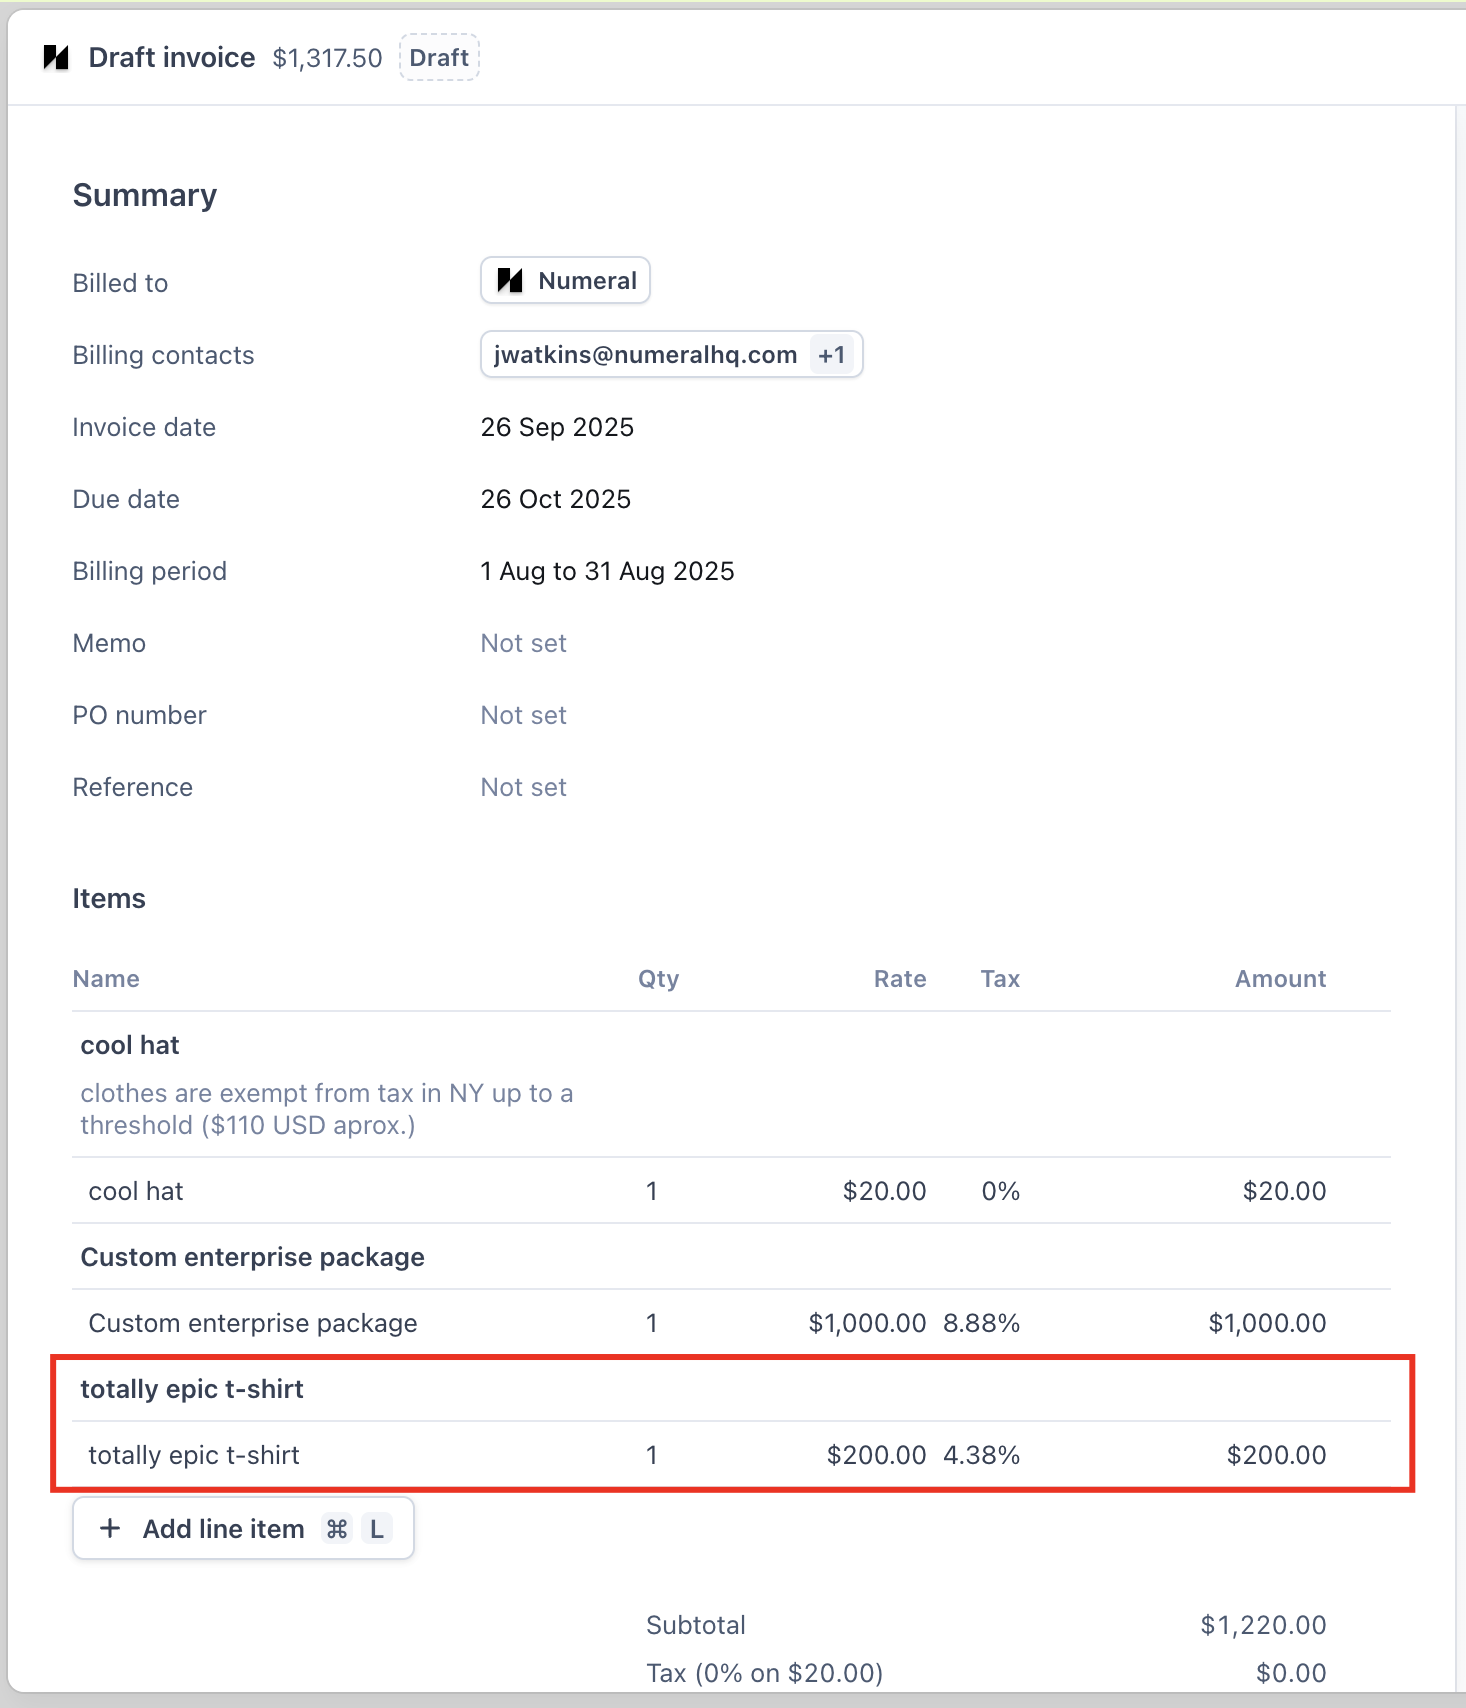This screenshot has width=1466, height=1708.
Task: Open billing contacts jwatkins@numeralhq.com
Action: [645, 355]
